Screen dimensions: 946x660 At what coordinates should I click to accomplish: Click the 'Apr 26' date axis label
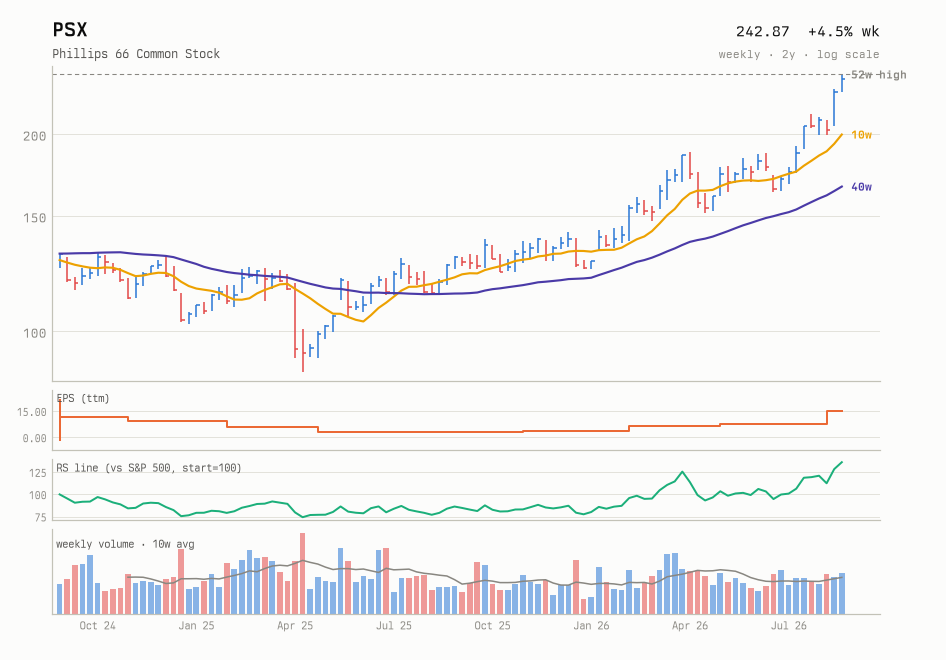690,626
